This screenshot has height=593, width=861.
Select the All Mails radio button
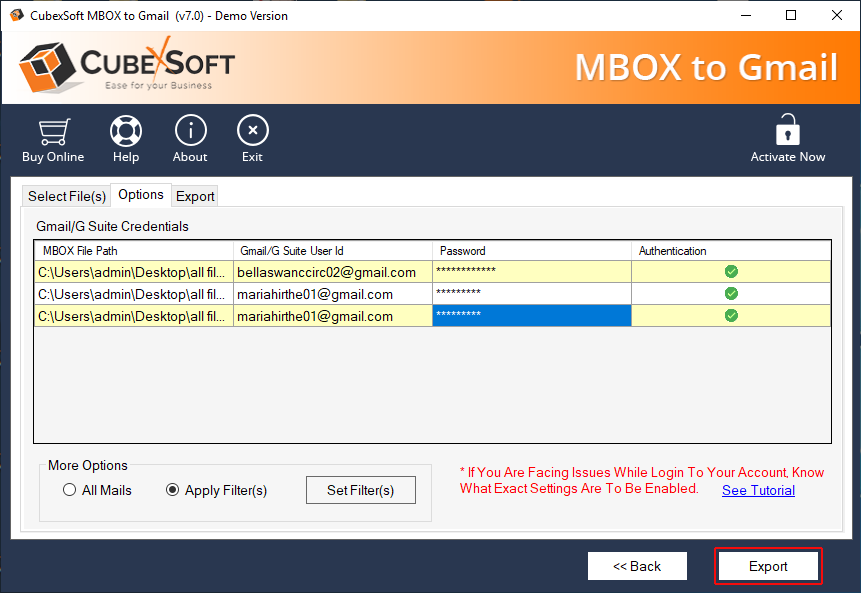click(x=70, y=490)
